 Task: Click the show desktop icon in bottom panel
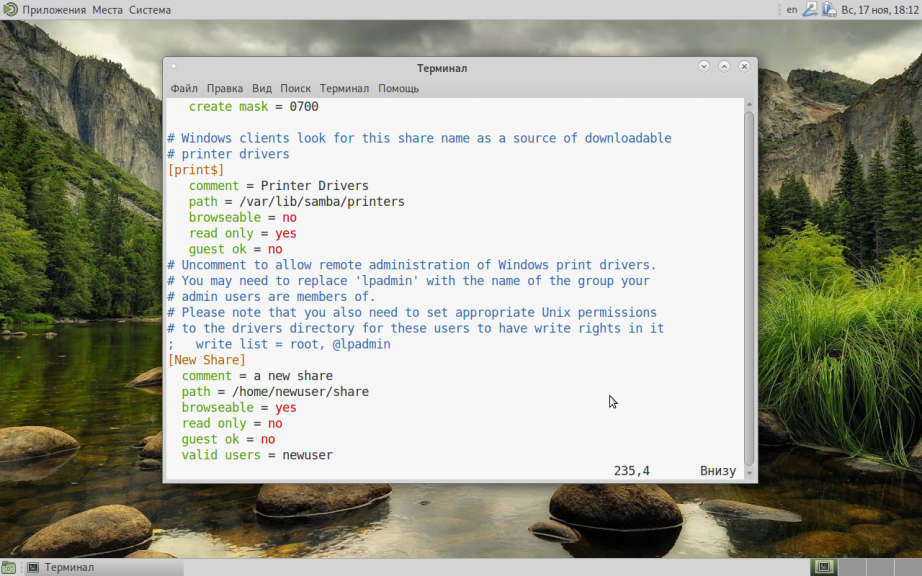8,567
